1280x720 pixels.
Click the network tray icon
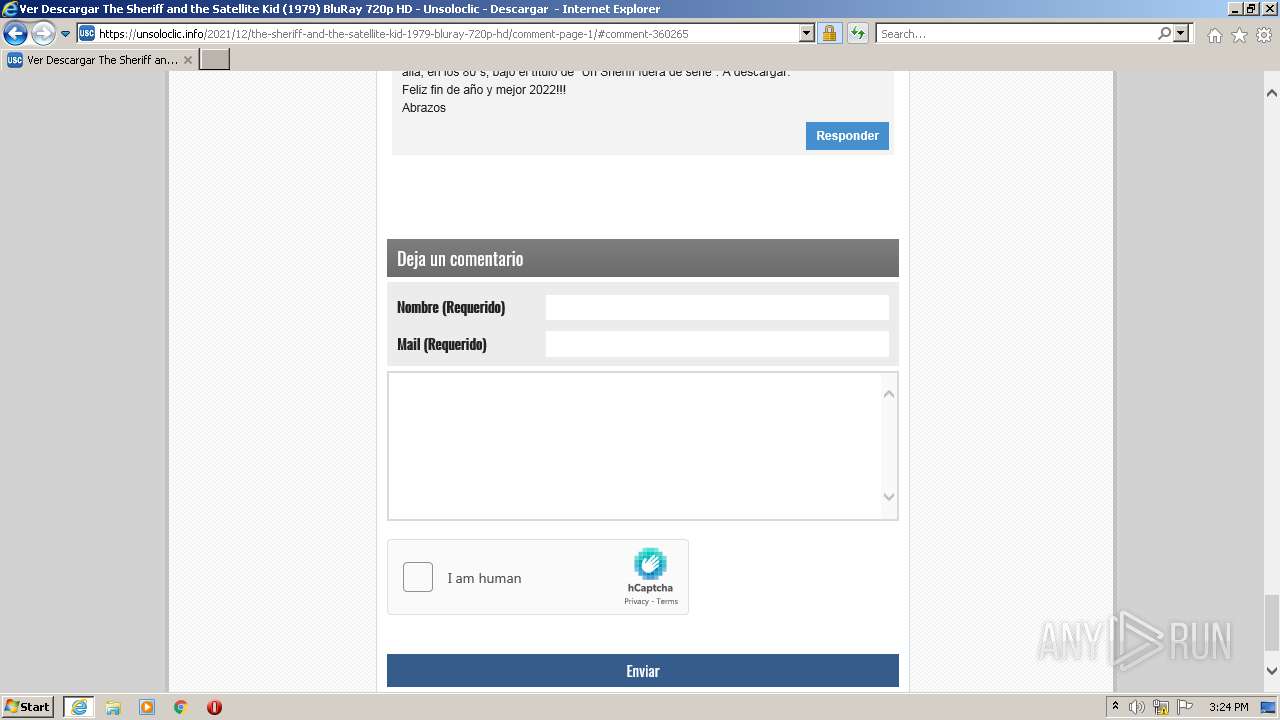(1161, 707)
